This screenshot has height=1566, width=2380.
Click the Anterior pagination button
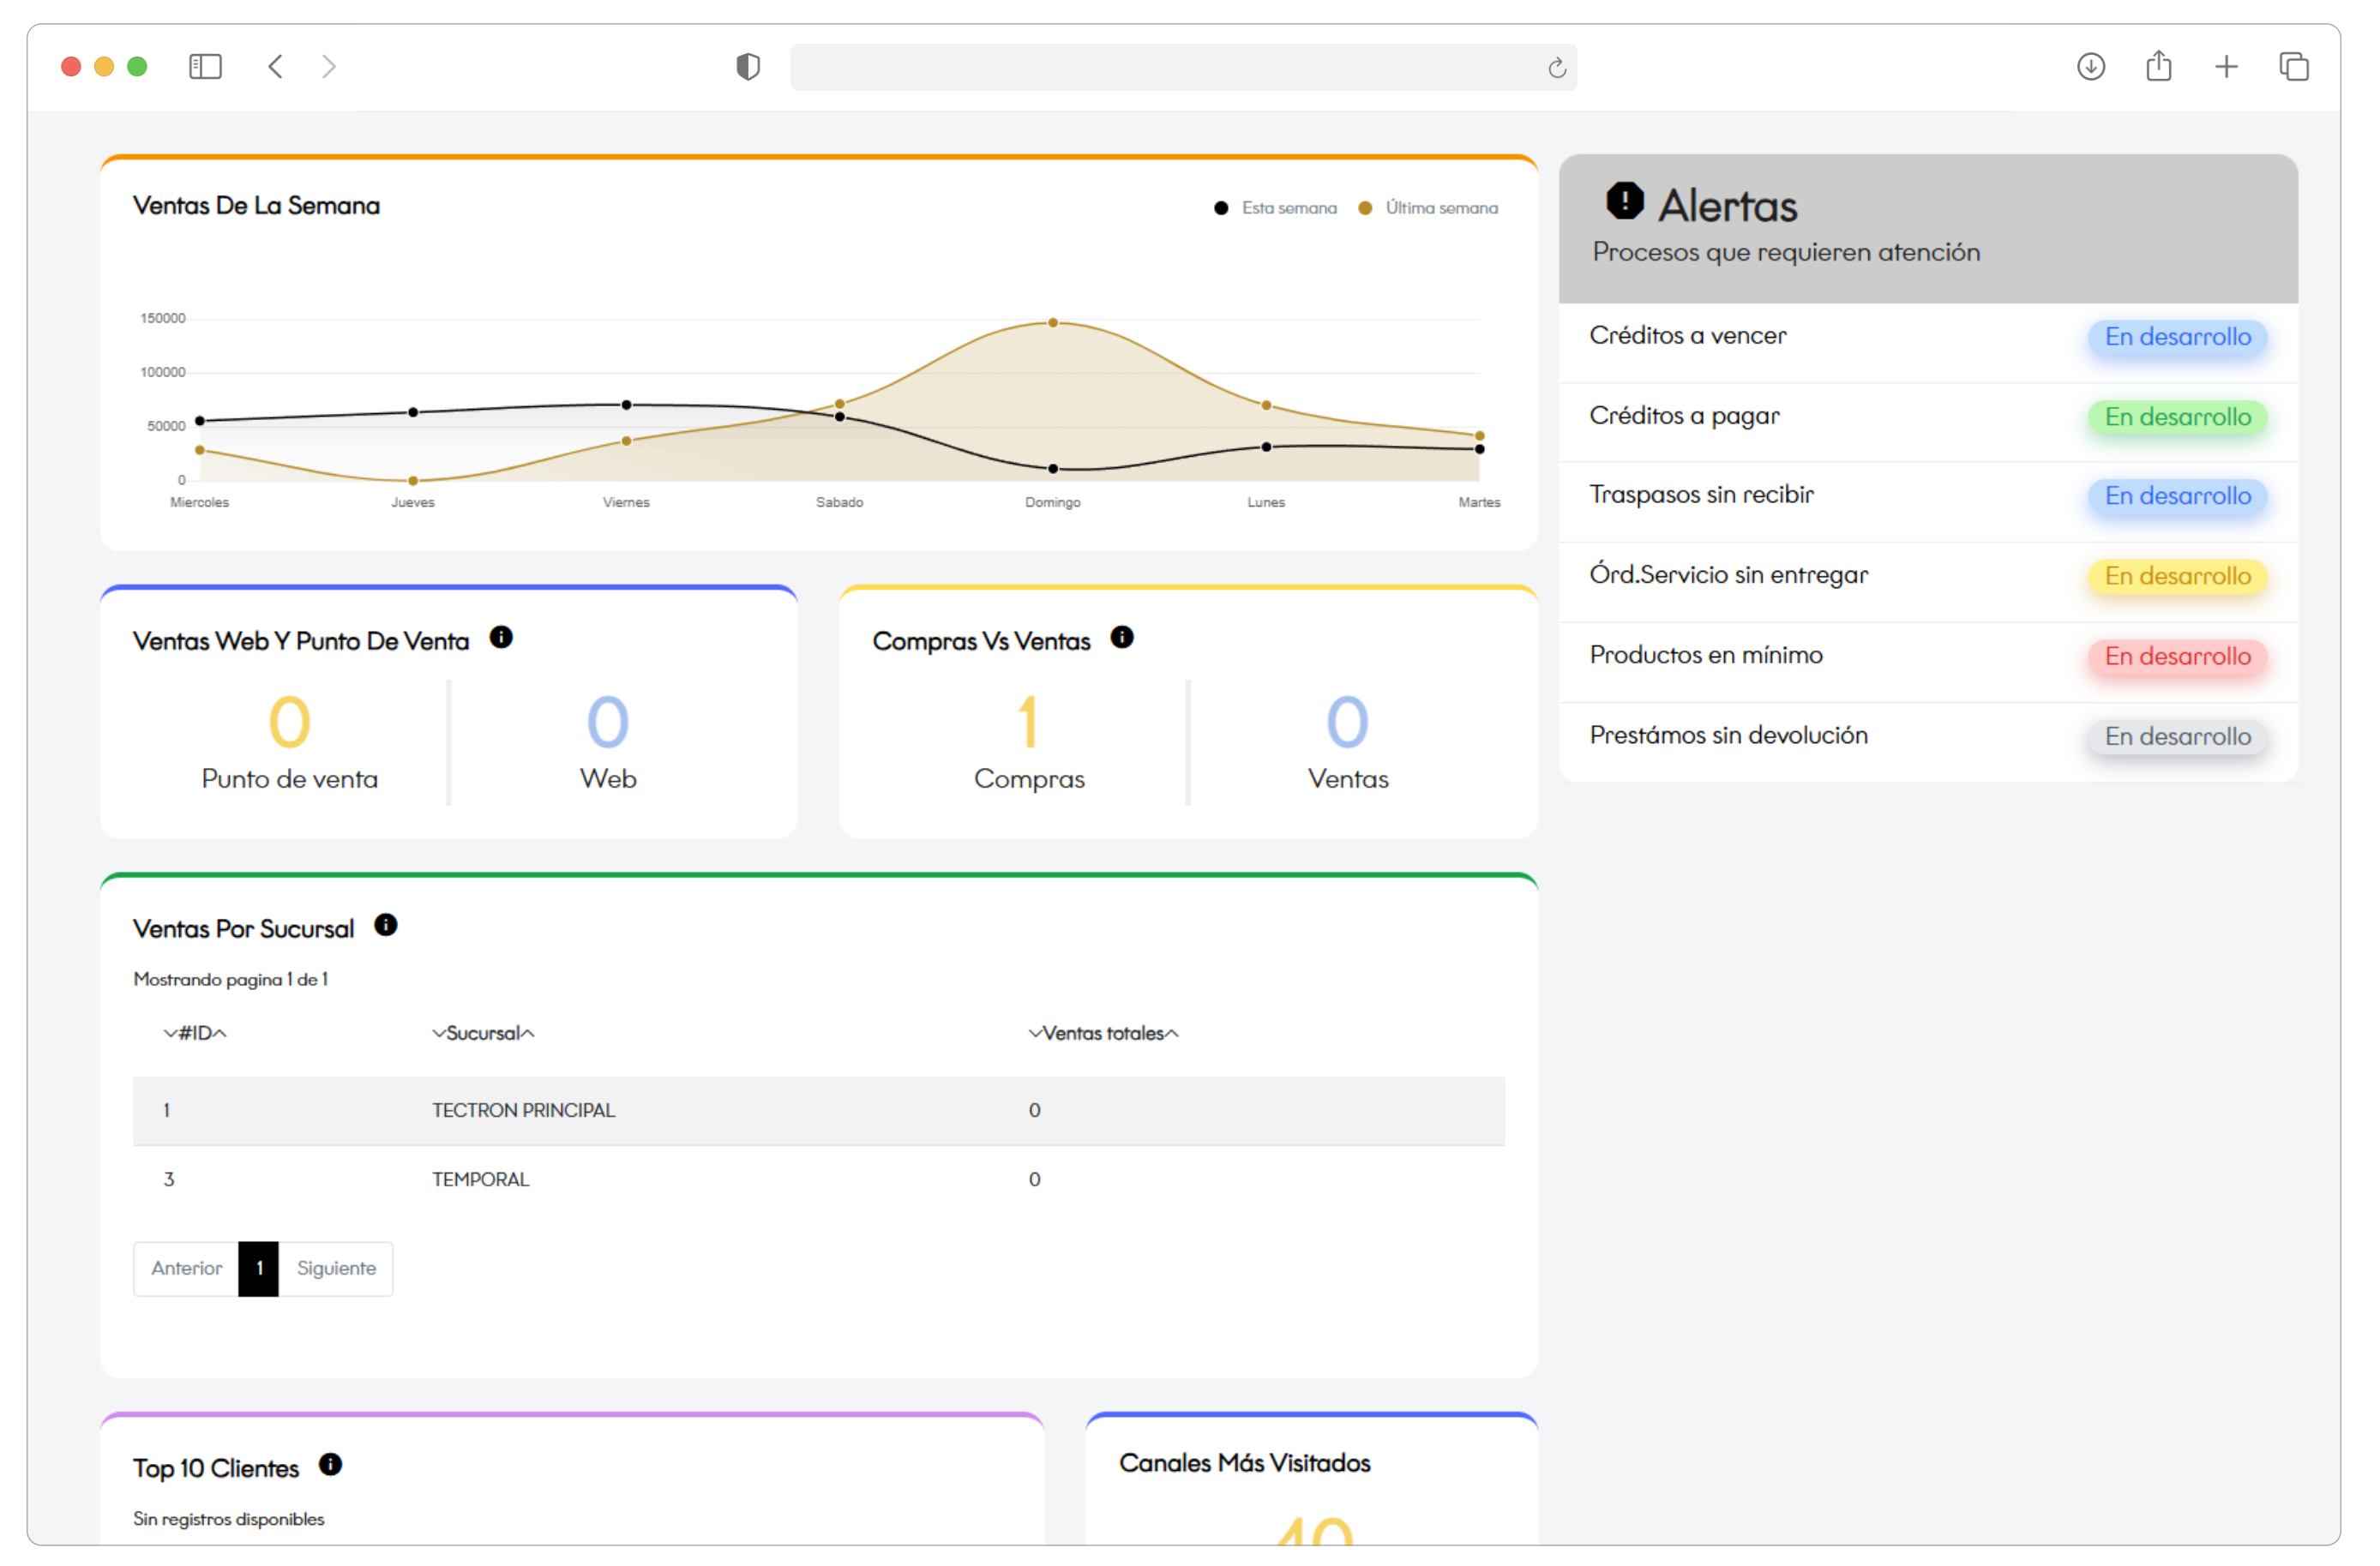tap(186, 1269)
